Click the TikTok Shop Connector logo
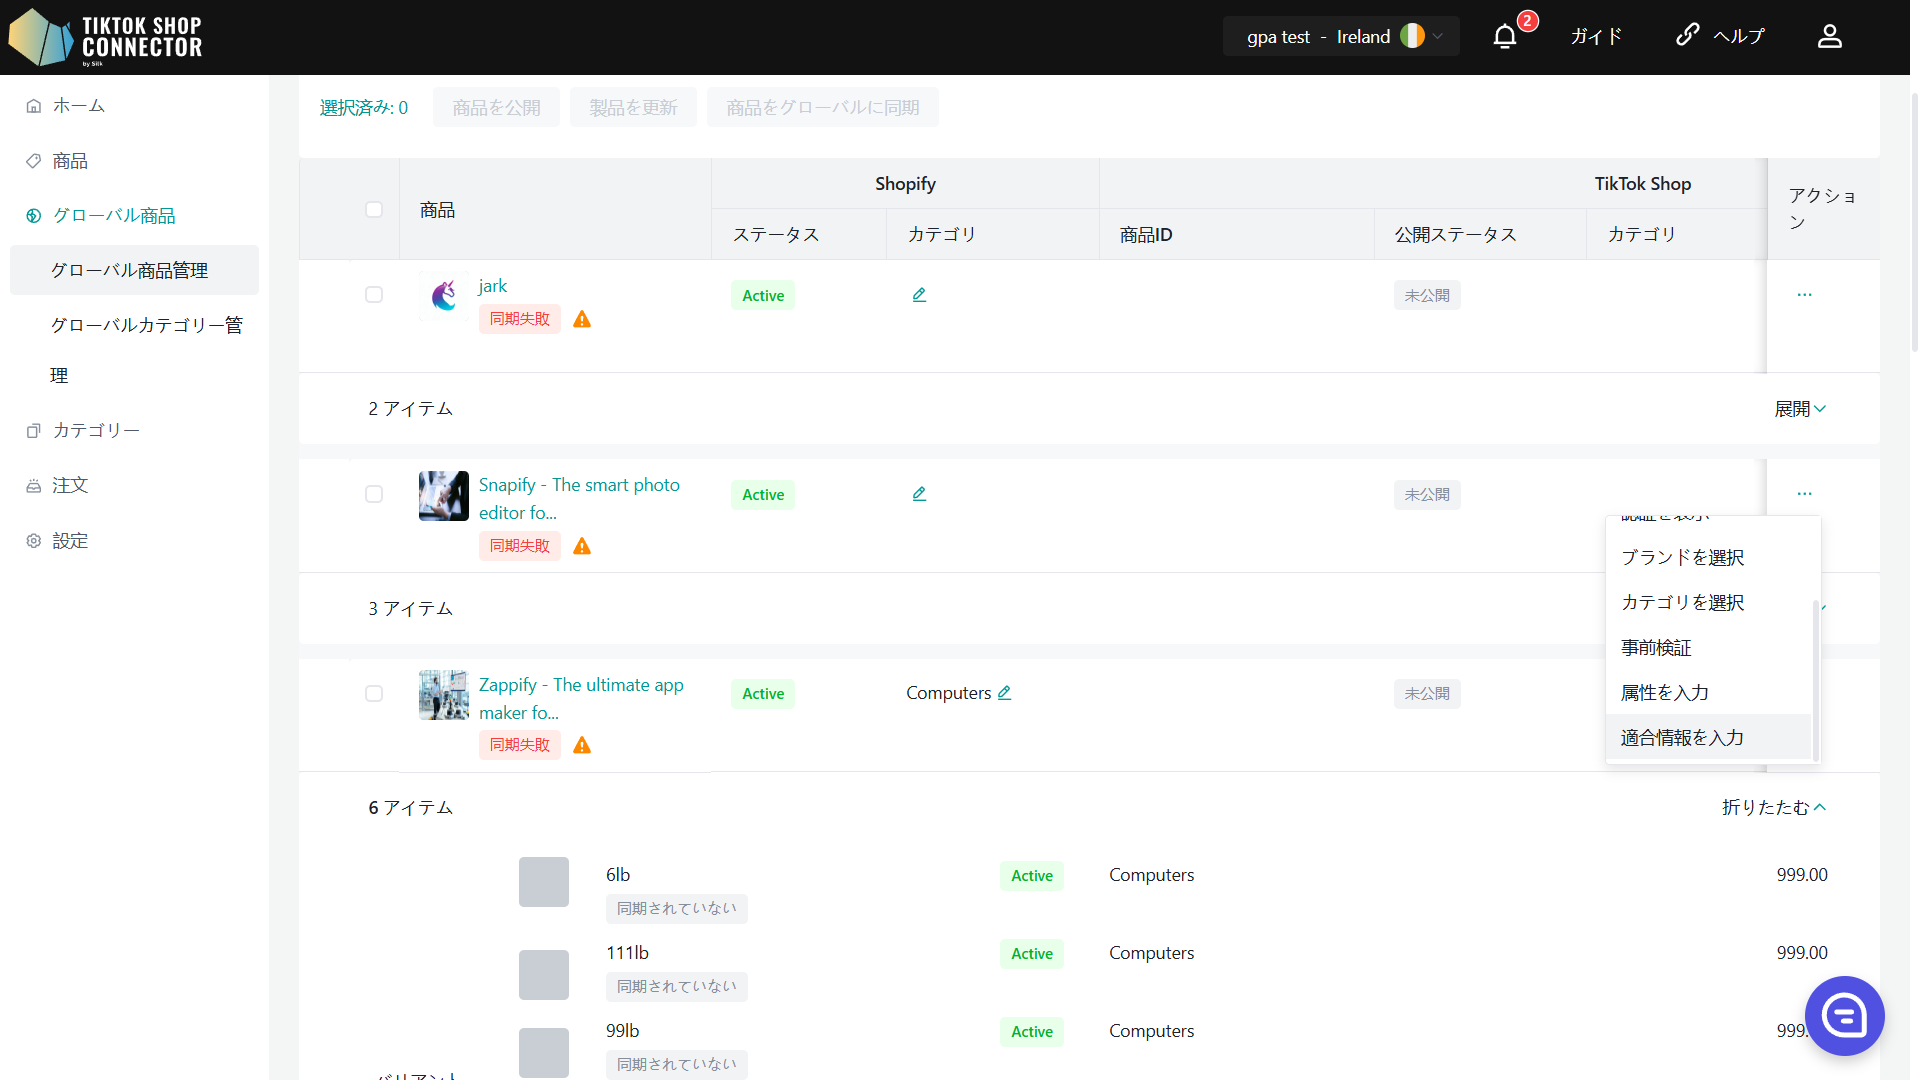Viewport: 1920px width, 1080px height. (106, 37)
